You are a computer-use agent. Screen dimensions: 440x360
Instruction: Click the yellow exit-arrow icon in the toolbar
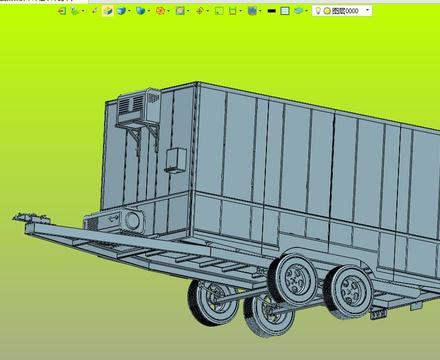(x=62, y=11)
